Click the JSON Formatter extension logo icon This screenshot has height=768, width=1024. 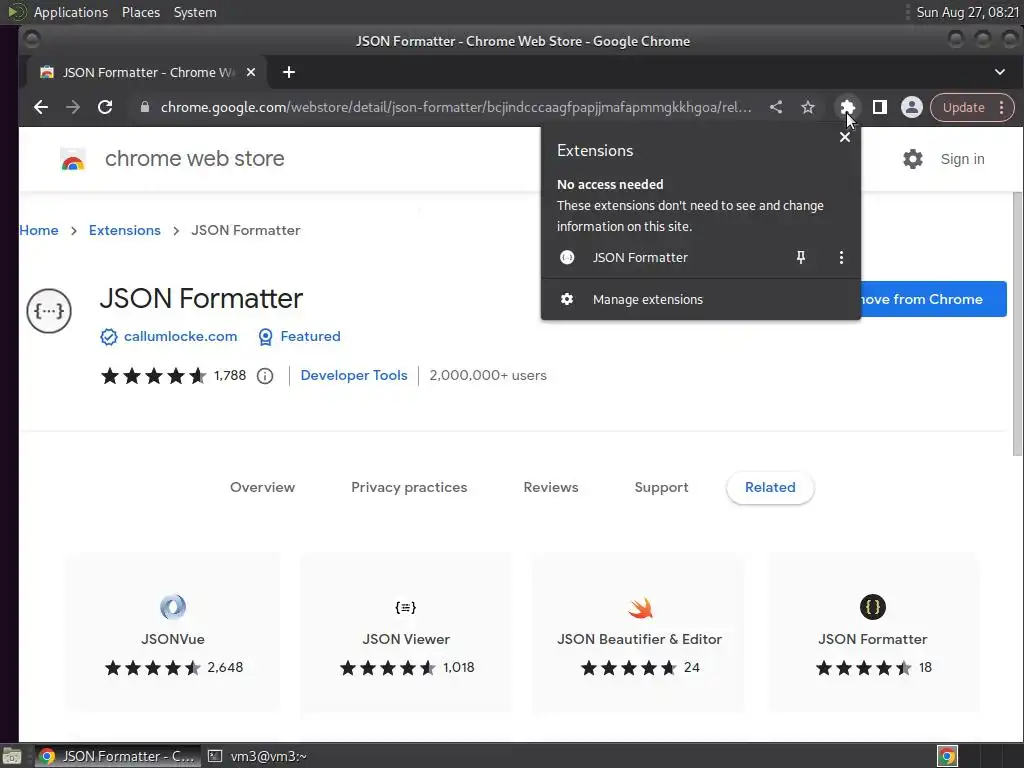49,311
